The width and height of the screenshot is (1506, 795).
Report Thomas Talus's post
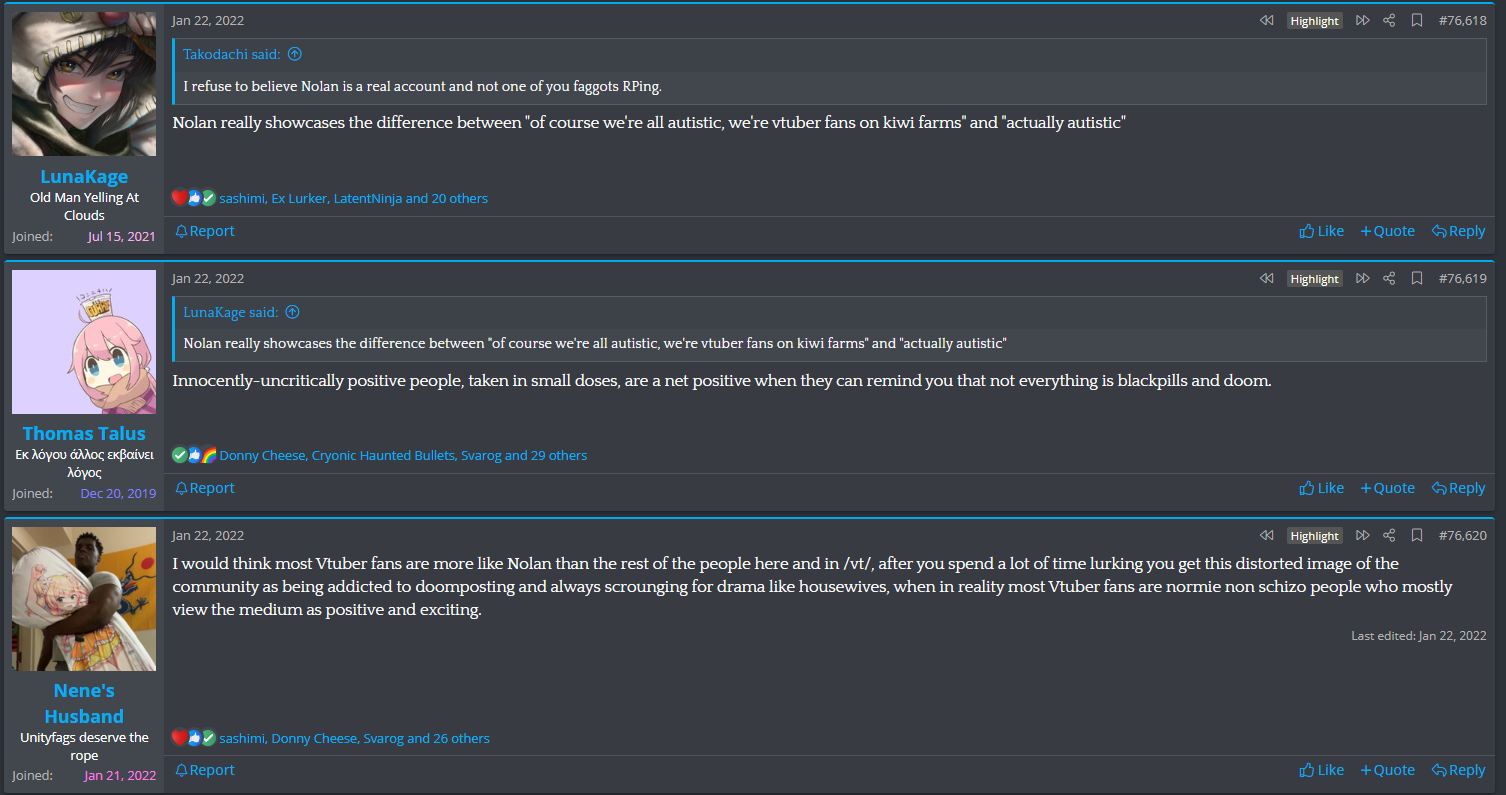(205, 488)
